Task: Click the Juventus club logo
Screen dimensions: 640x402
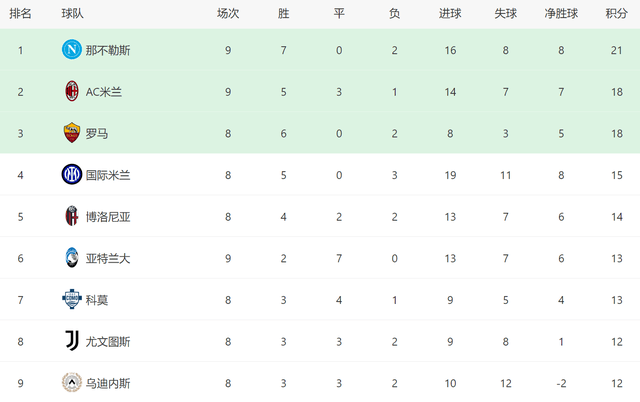Action: tap(71, 341)
